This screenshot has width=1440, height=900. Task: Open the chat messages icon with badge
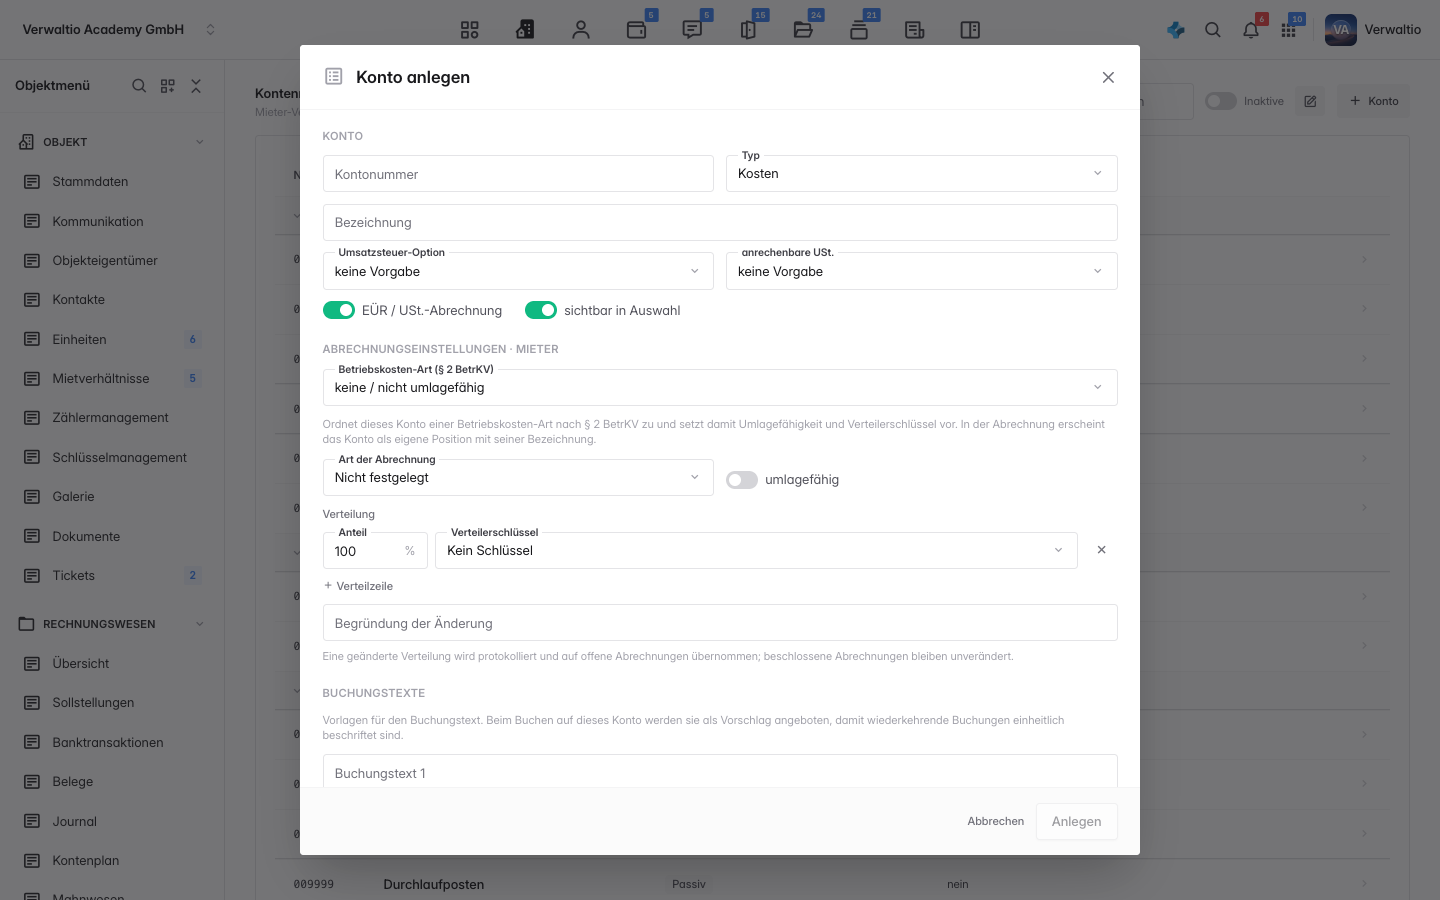pyautogui.click(x=692, y=30)
